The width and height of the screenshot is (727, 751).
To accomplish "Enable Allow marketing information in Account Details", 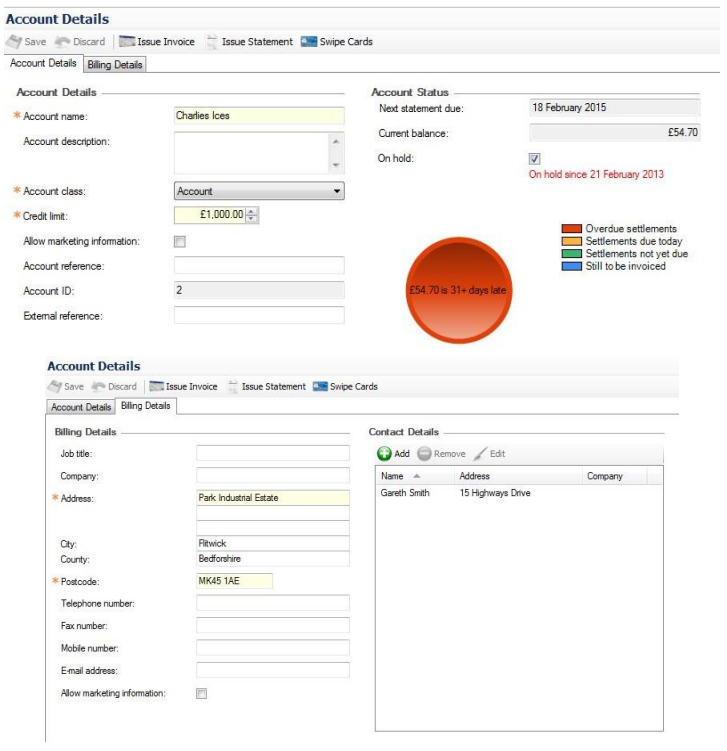I will tap(180, 241).
